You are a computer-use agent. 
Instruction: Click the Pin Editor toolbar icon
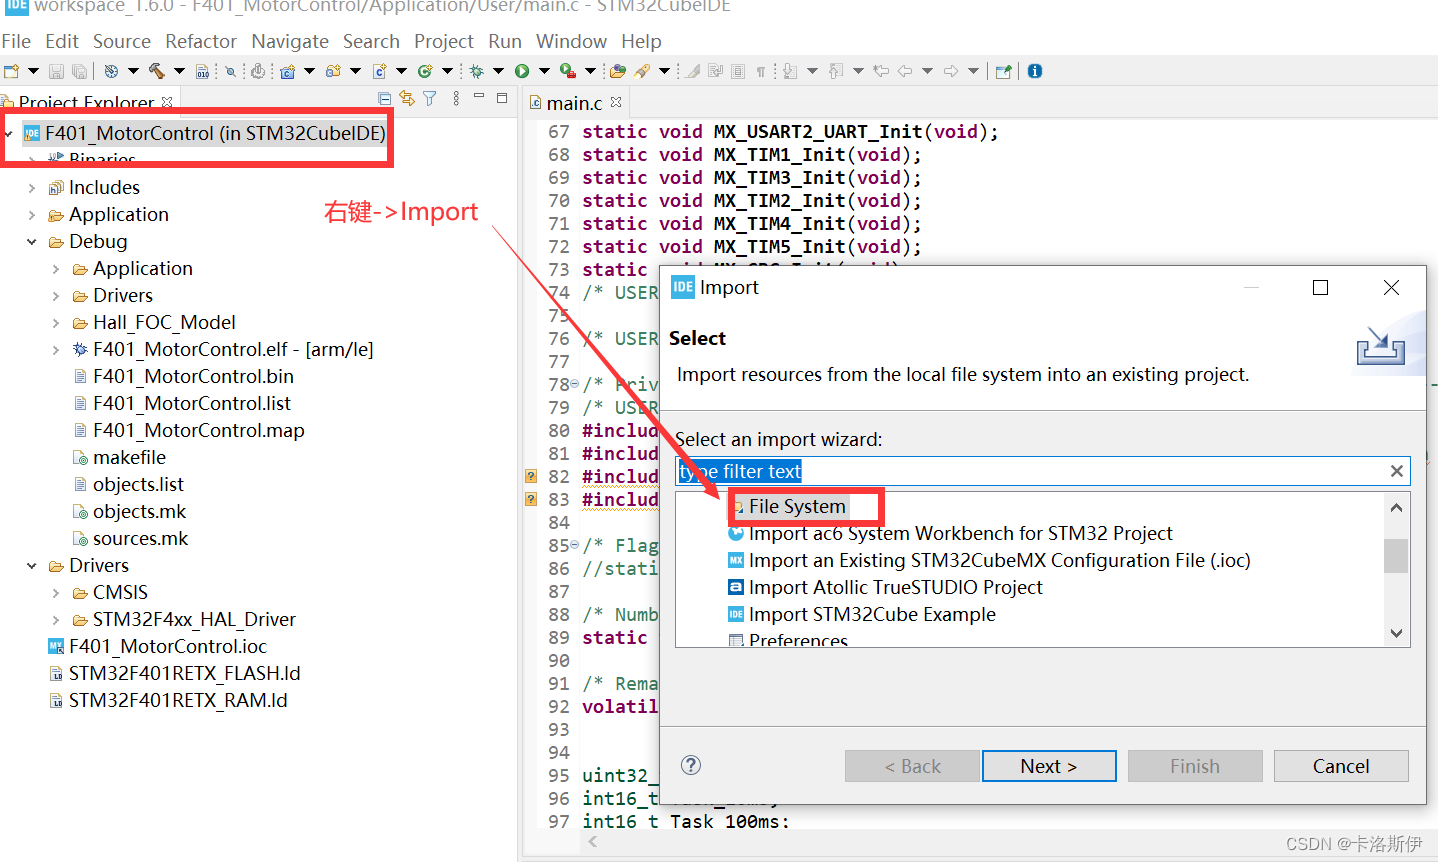1003,71
